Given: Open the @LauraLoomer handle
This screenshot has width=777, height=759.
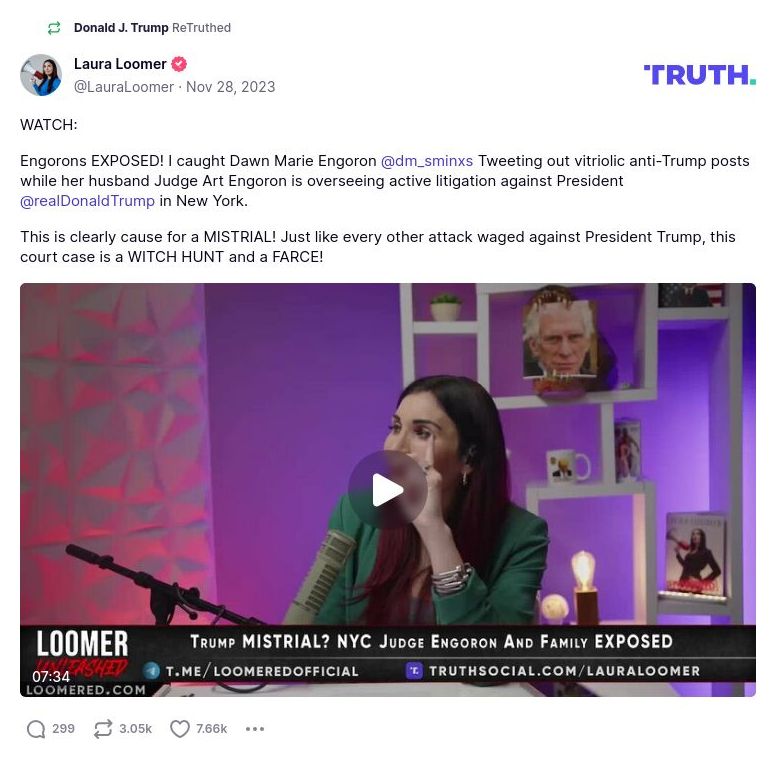Looking at the screenshot, I should point(123,87).
